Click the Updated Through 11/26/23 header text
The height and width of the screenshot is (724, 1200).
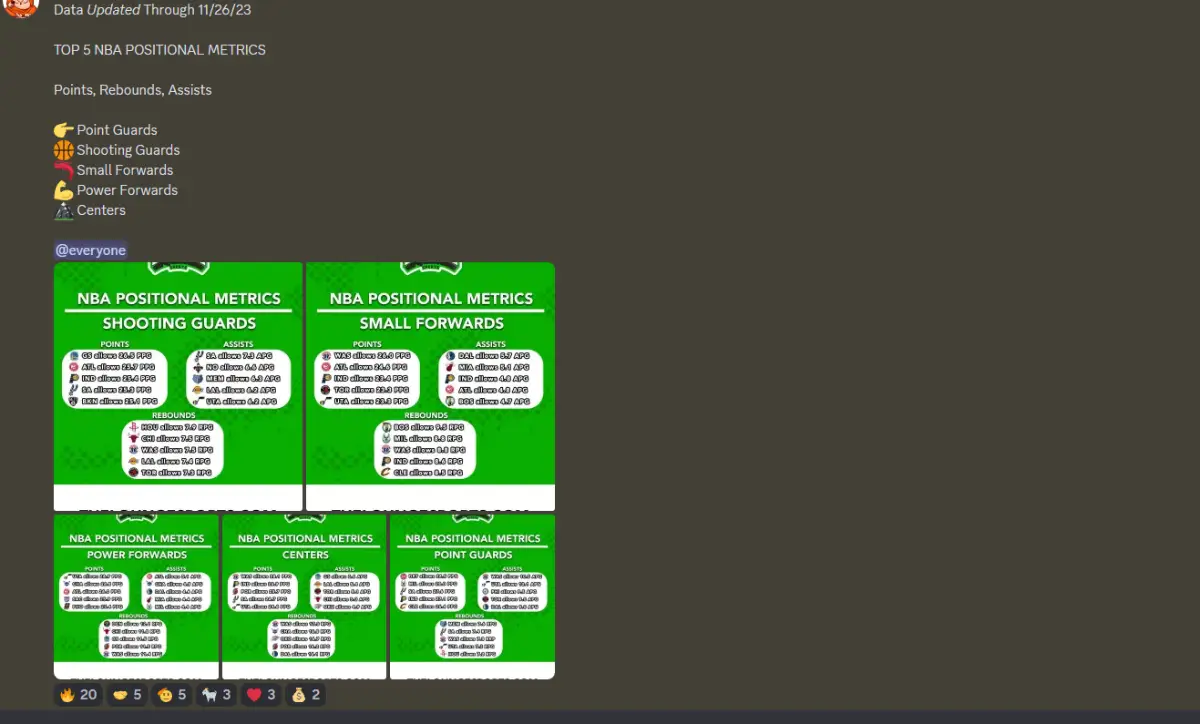pyautogui.click(x=151, y=10)
